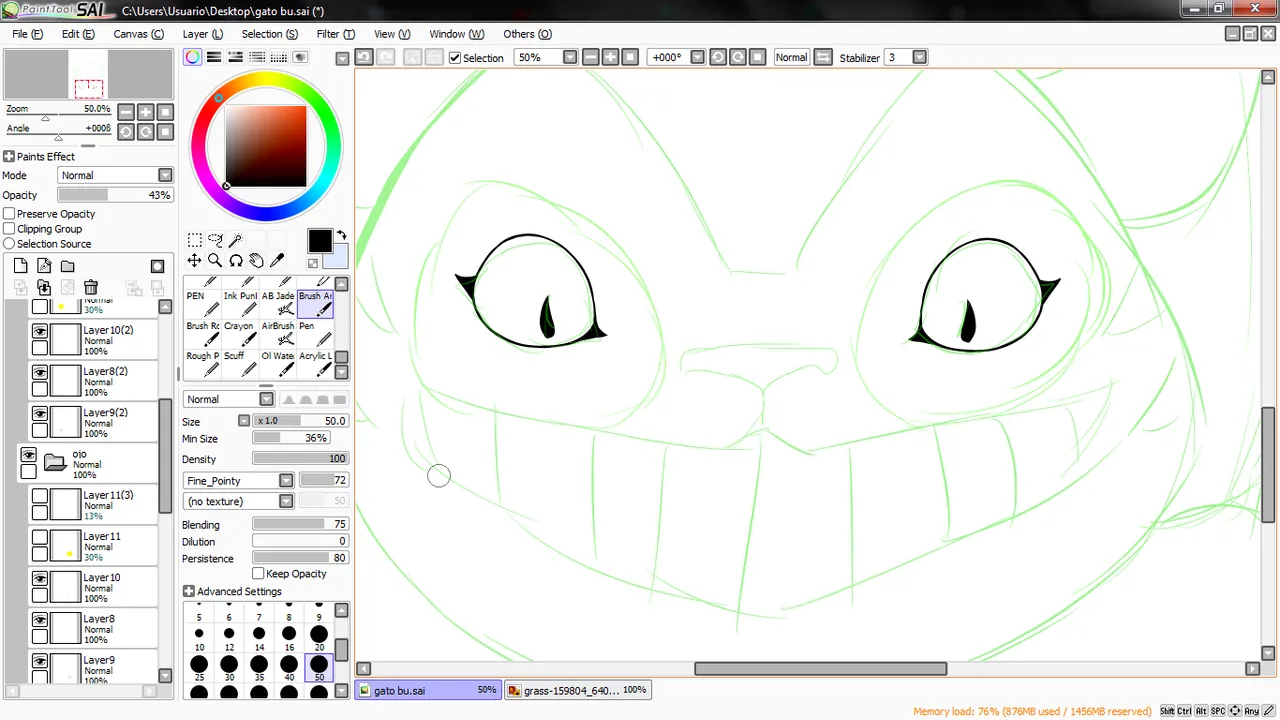Image resolution: width=1280 pixels, height=720 pixels.
Task: Select the rectangular Selection tool
Action: tap(195, 240)
